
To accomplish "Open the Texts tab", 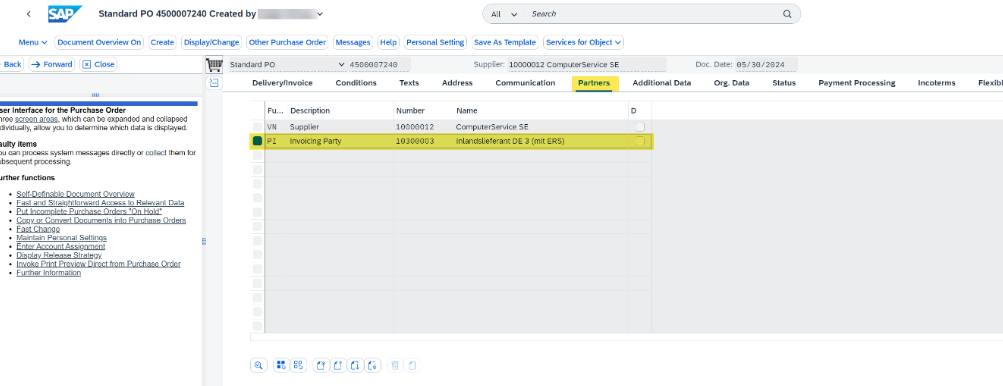I will pos(409,83).
